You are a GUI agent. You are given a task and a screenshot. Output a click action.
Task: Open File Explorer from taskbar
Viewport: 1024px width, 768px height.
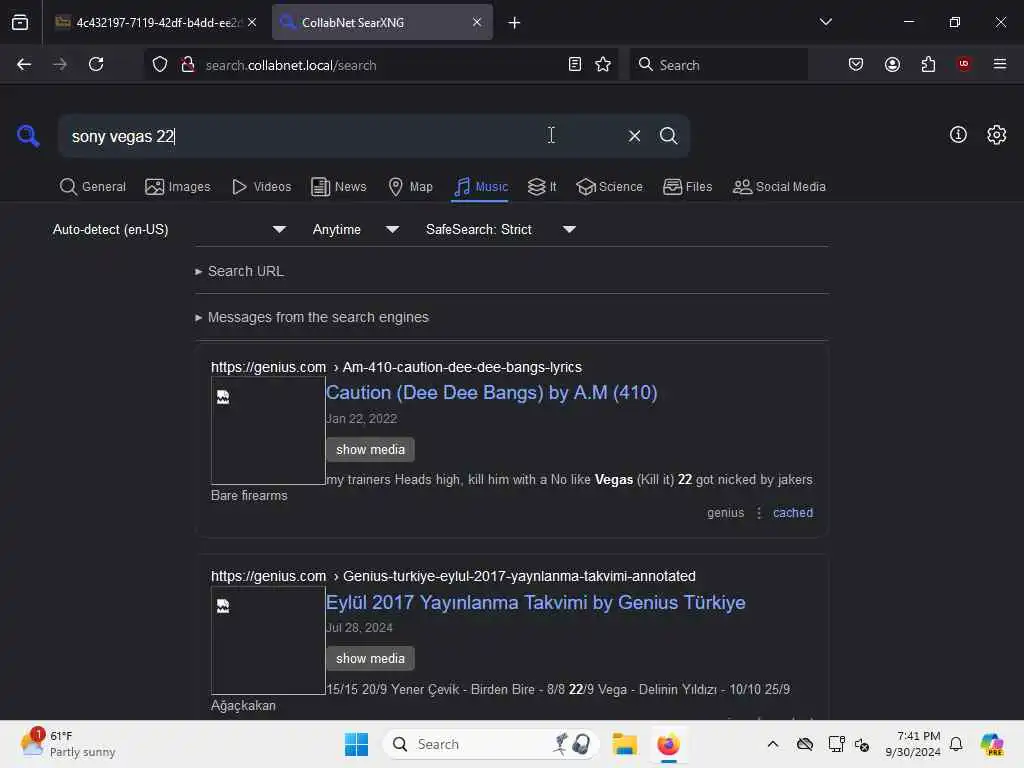624,744
